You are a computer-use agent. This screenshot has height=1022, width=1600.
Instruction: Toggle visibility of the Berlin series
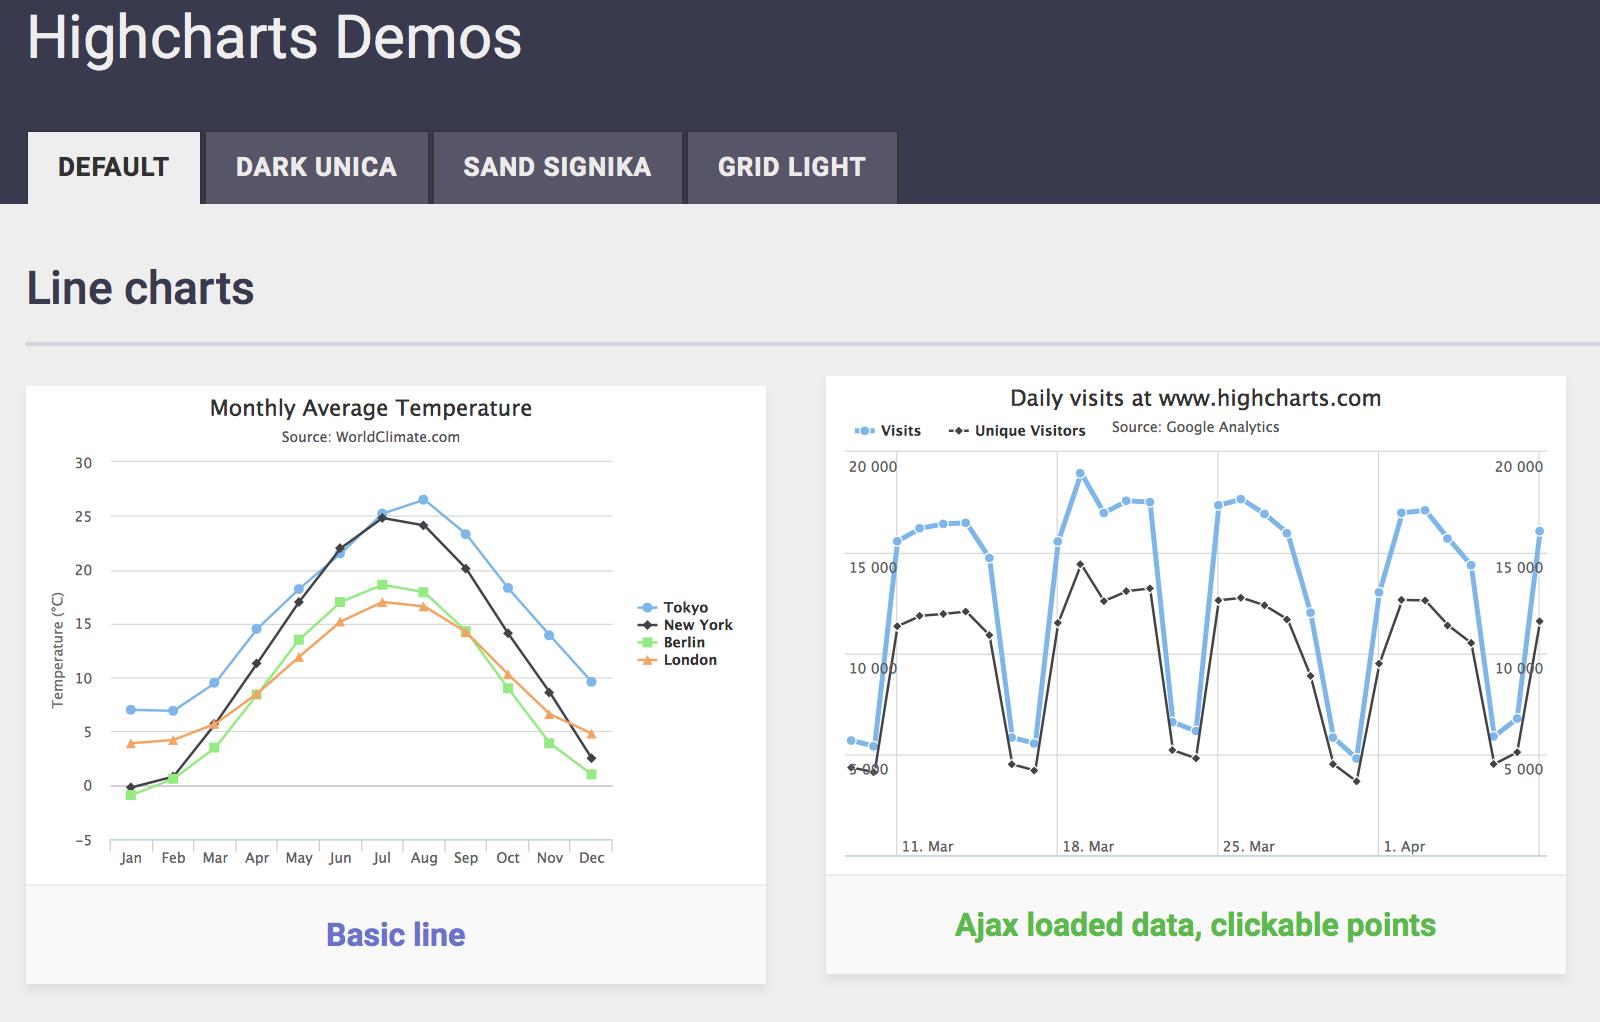pyautogui.click(x=685, y=642)
